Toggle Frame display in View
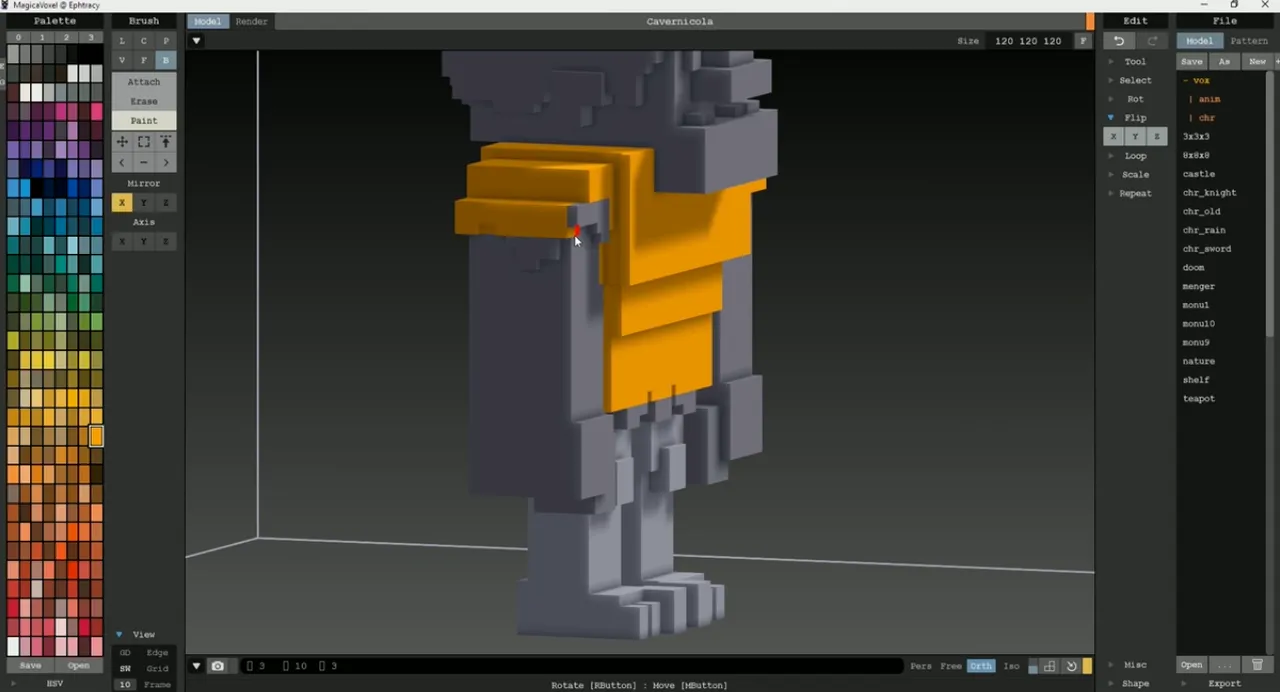The height and width of the screenshot is (692, 1280). pos(157,684)
